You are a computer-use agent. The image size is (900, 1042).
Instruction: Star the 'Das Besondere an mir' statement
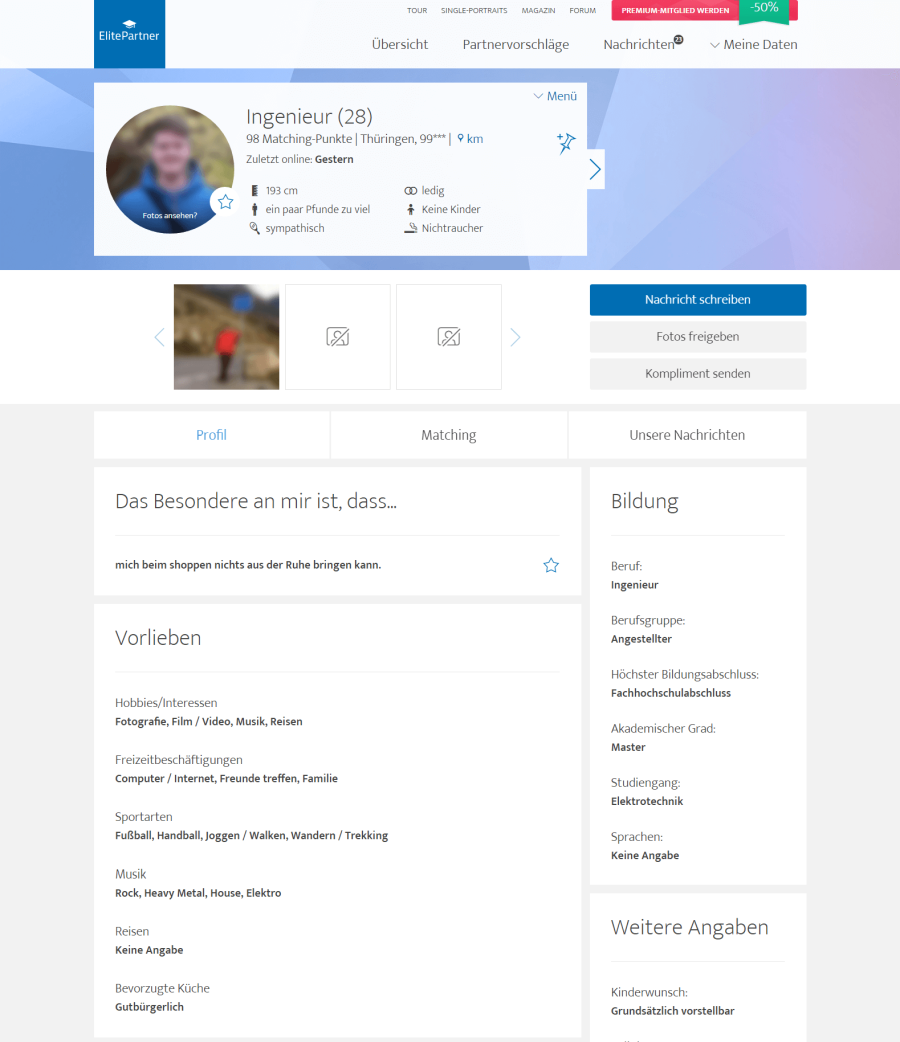tap(551, 565)
